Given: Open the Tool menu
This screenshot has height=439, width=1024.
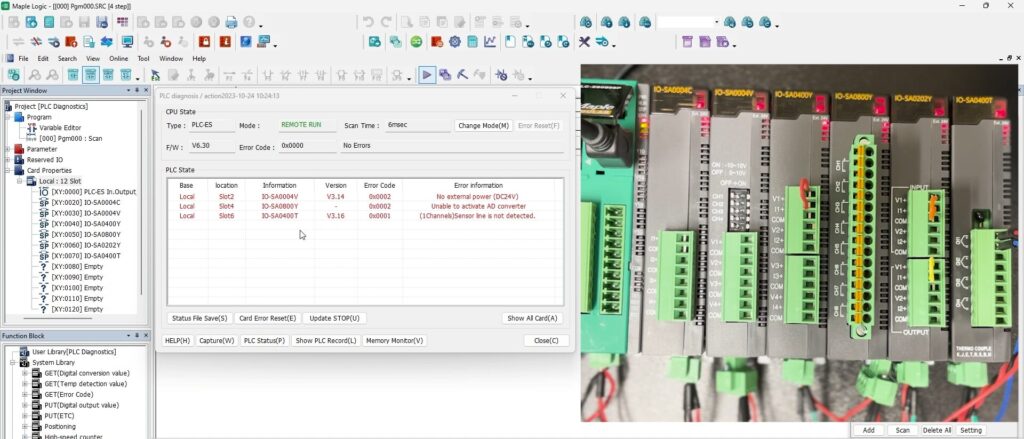Looking at the screenshot, I should click(x=144, y=58).
